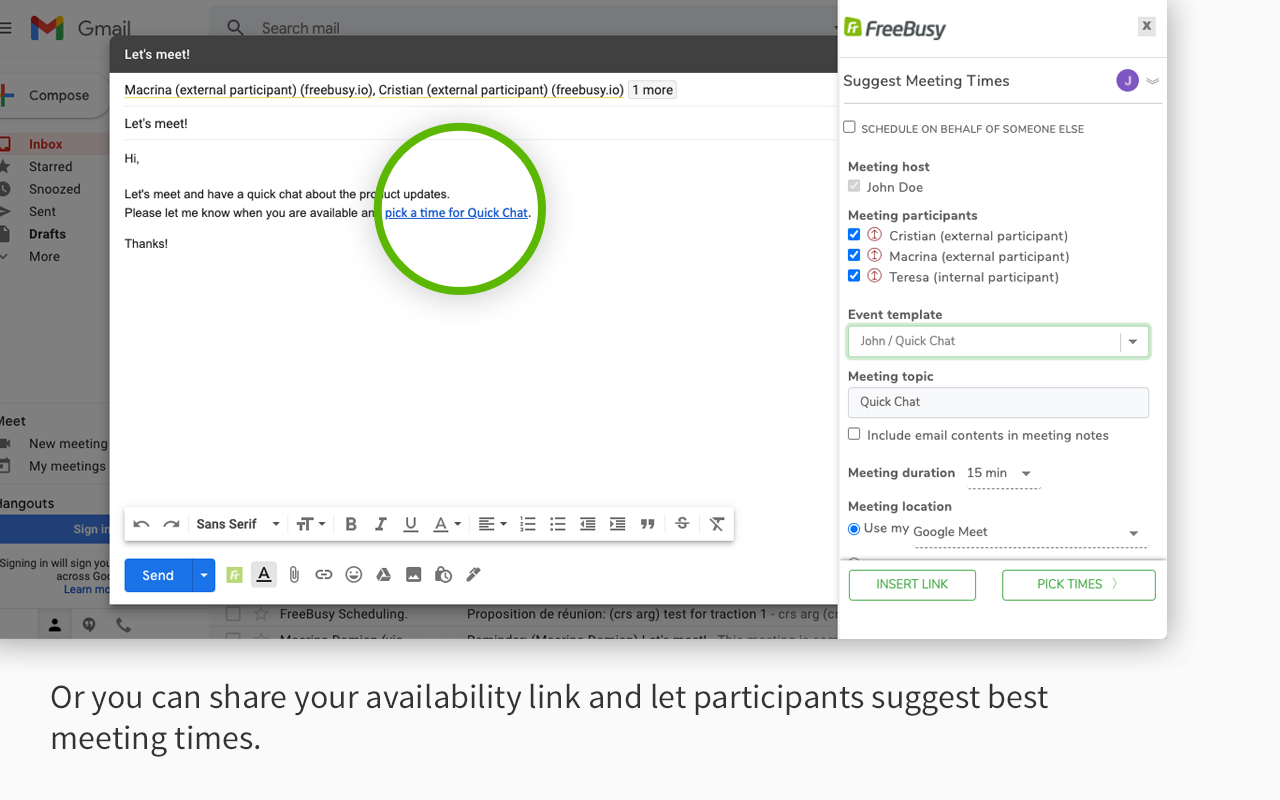Open the Sent folder

pyautogui.click(x=42, y=212)
